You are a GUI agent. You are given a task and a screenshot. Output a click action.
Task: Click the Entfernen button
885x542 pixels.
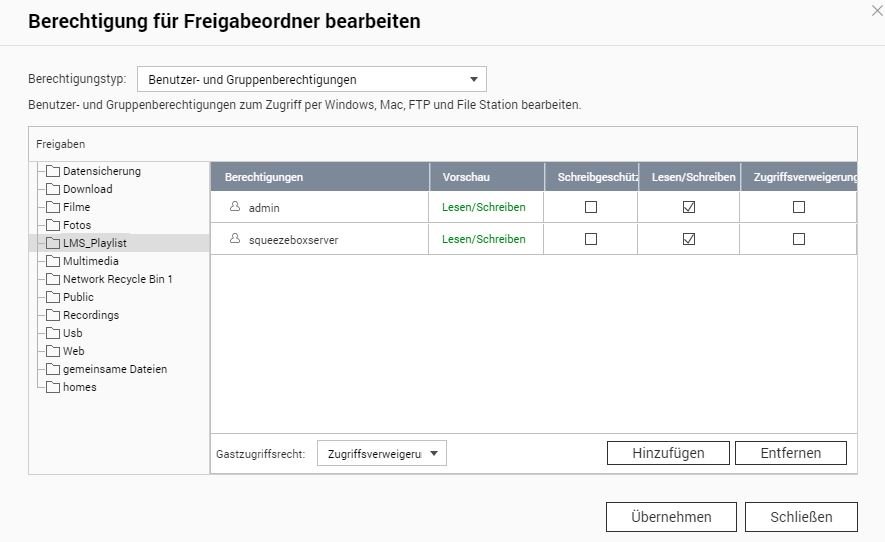[790, 453]
